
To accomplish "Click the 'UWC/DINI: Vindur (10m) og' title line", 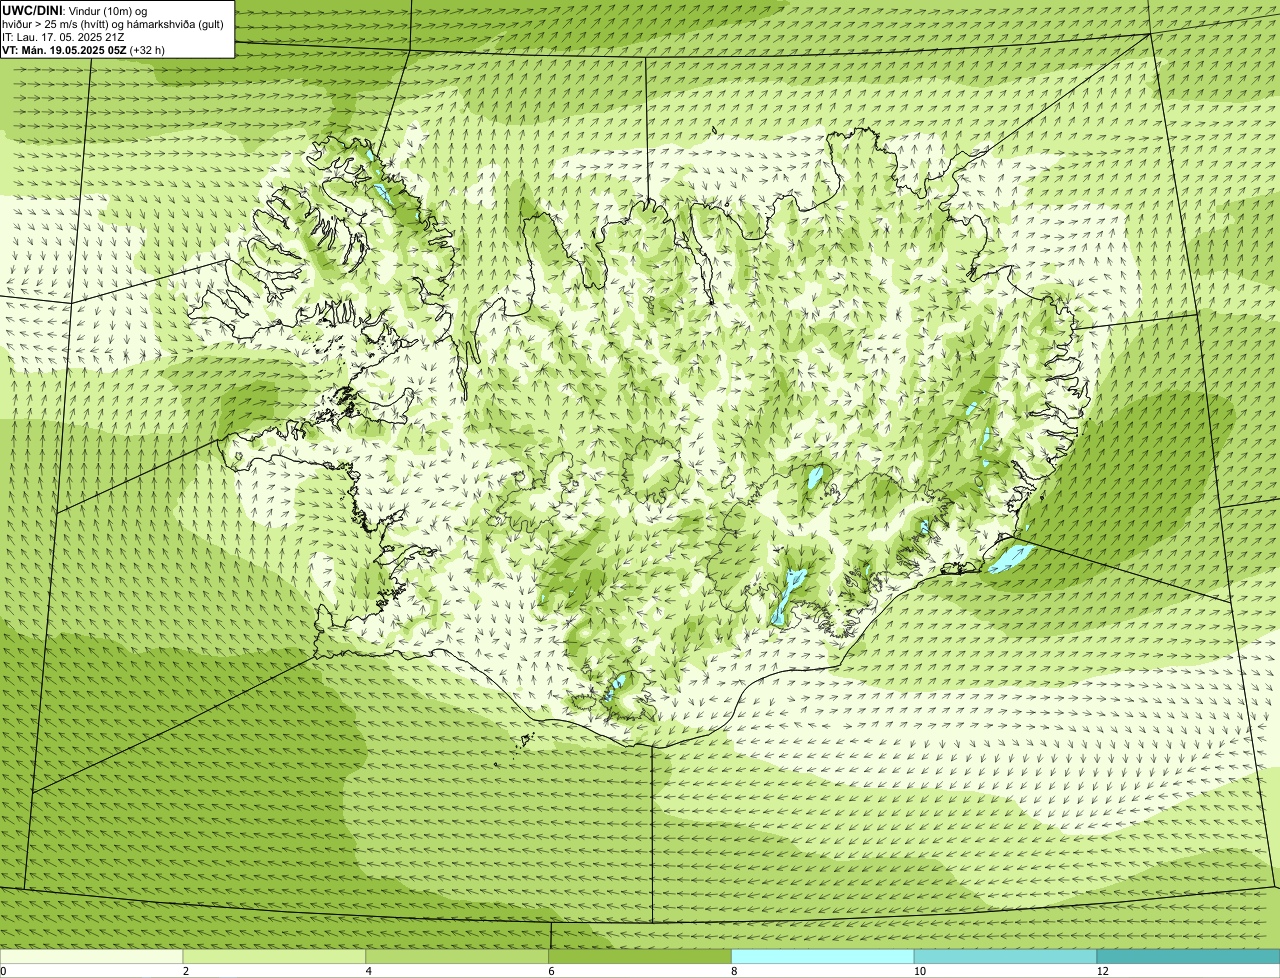I will coord(75,10).
